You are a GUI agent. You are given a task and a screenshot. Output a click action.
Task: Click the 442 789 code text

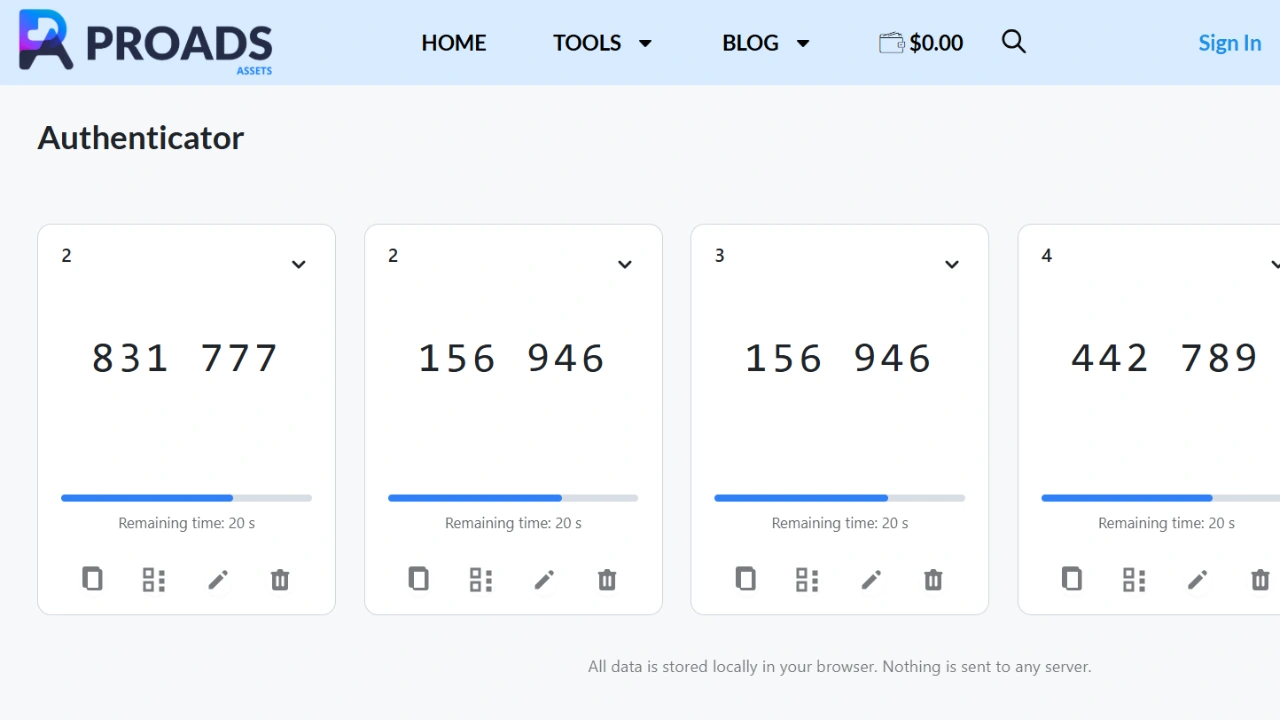coord(1164,358)
